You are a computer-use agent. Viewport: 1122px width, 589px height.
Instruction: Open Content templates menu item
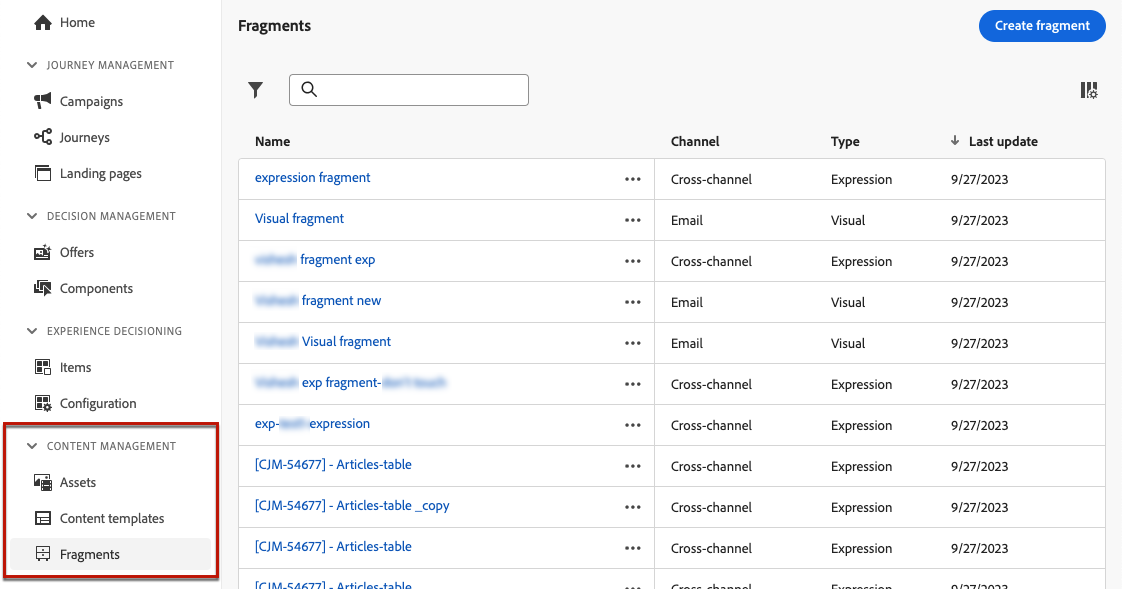click(112, 518)
